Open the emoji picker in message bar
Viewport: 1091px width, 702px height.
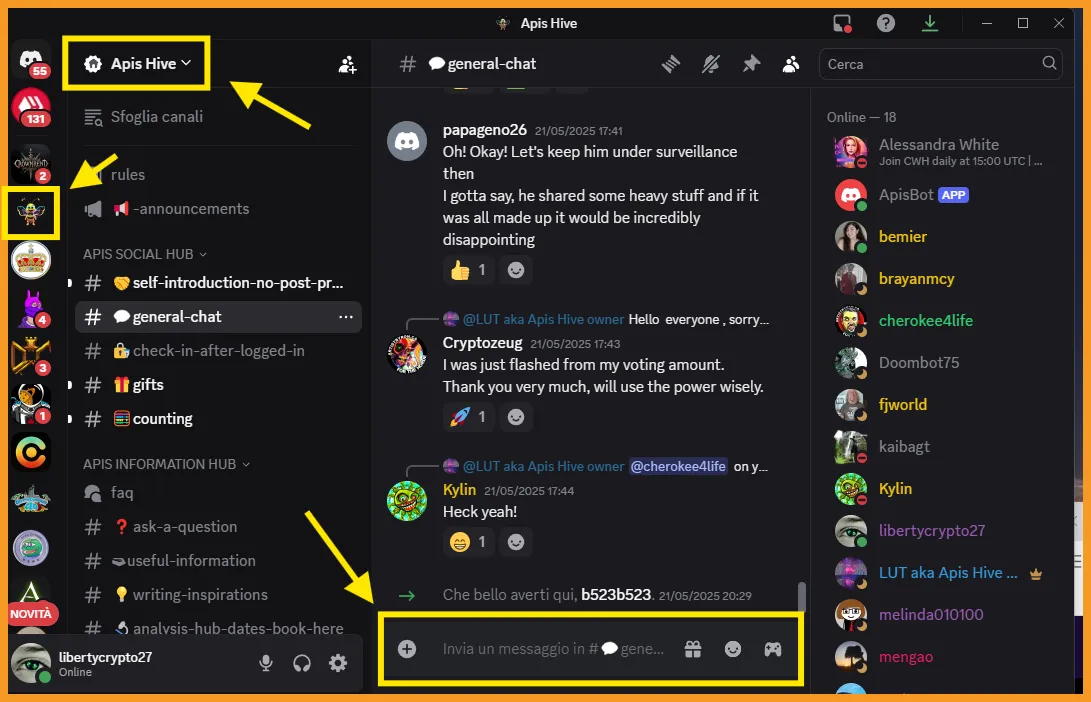tap(733, 649)
